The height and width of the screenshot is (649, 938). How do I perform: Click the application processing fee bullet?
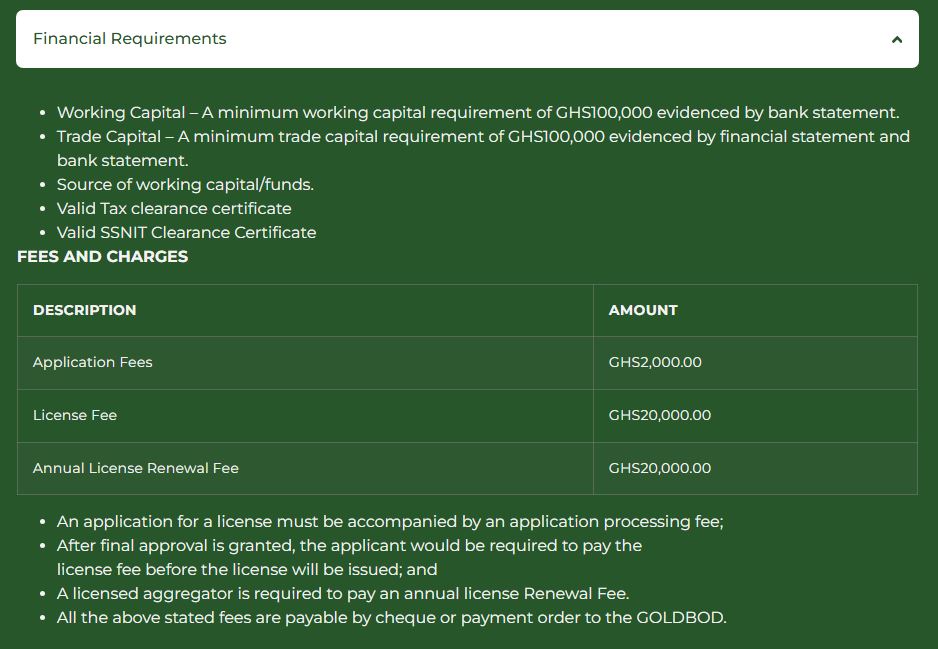coord(390,522)
